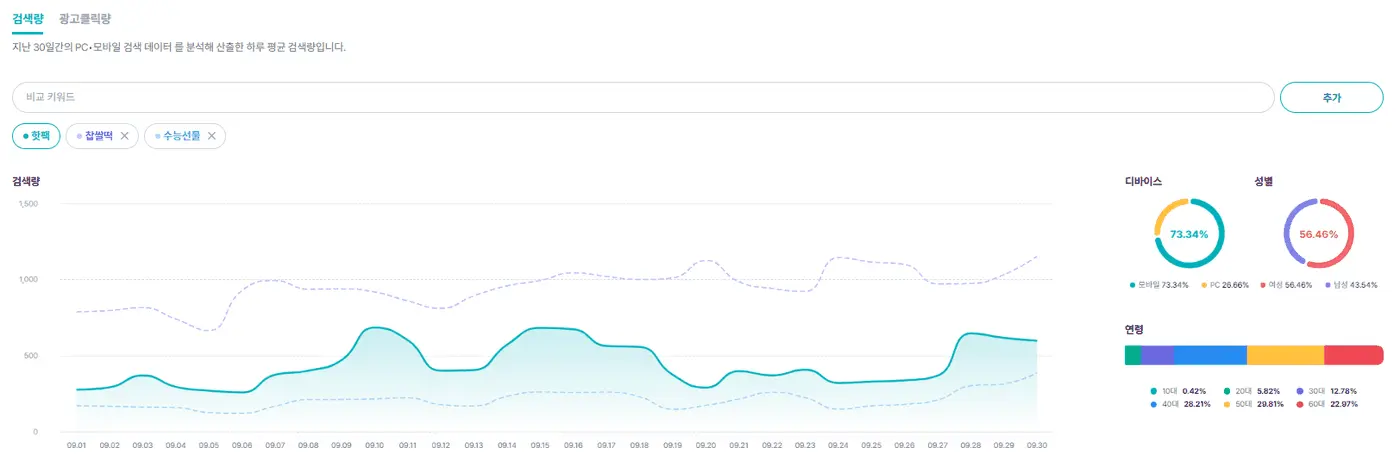This screenshot has height=473, width=1400.
Task: Click the 09.01 date label on axis
Action: (x=76, y=445)
